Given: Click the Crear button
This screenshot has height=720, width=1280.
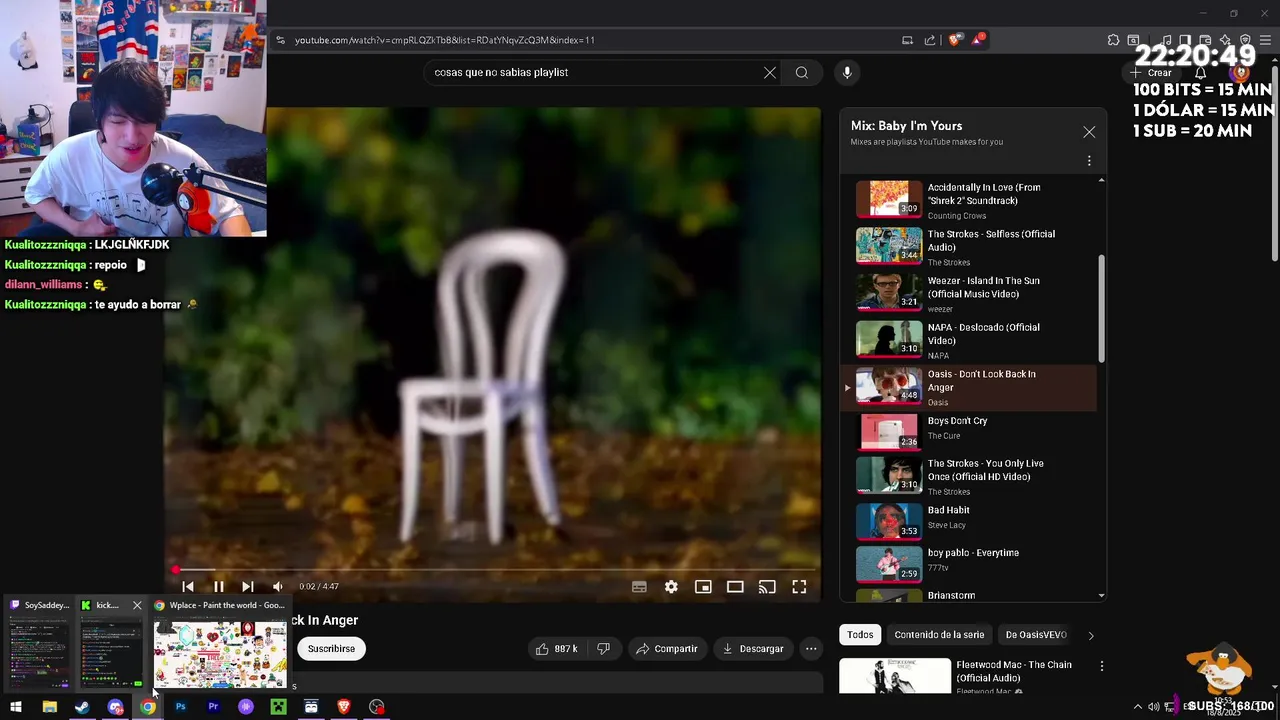Looking at the screenshot, I should (x=1152, y=72).
